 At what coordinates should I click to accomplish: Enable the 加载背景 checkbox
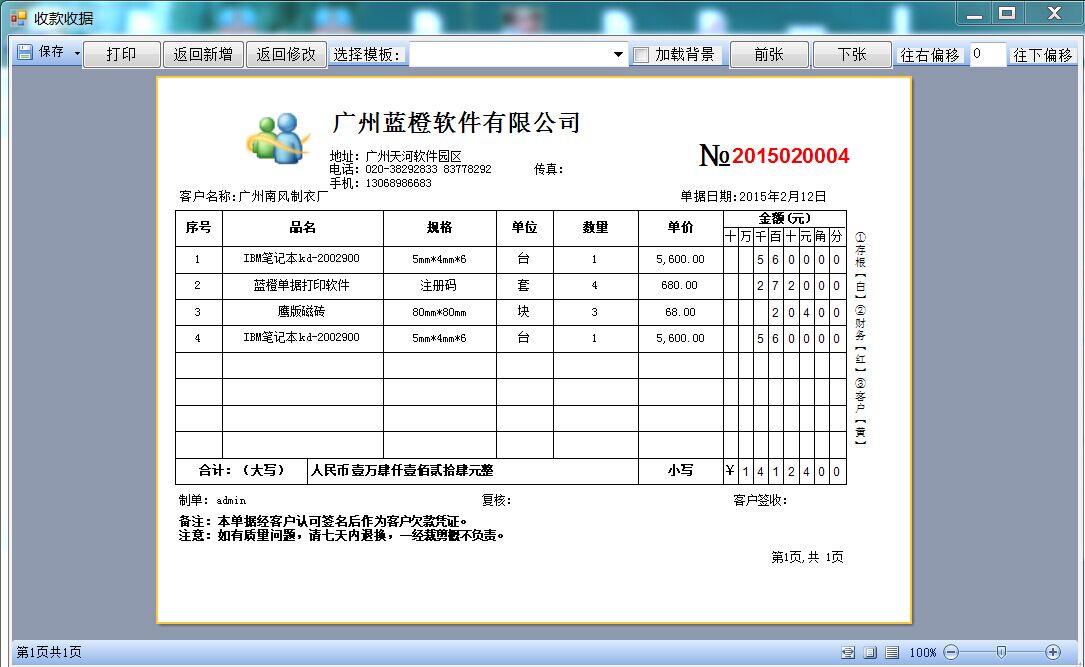pos(641,55)
